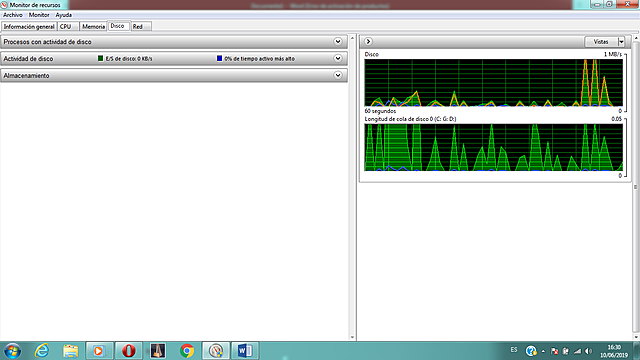640x360 pixels.
Task: Click the right pane scrollbar up arrow
Action: (x=636, y=38)
